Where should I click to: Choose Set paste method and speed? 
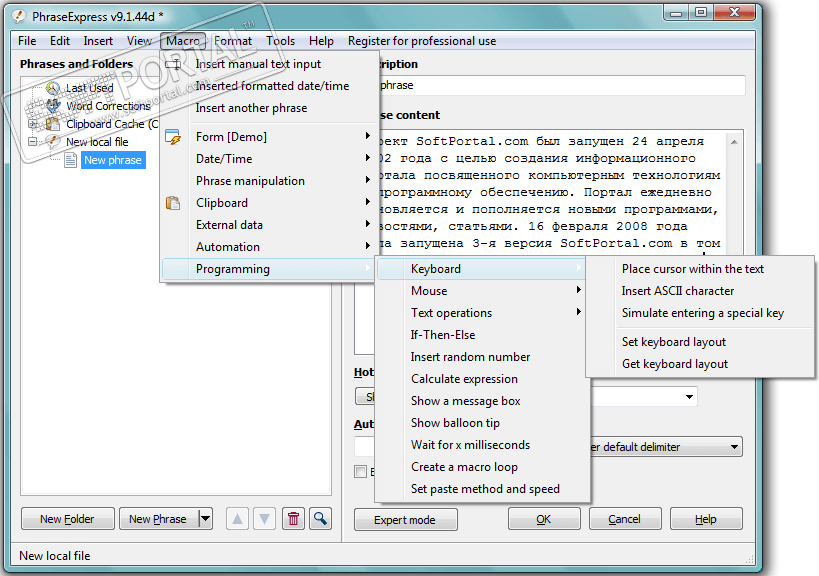[482, 489]
